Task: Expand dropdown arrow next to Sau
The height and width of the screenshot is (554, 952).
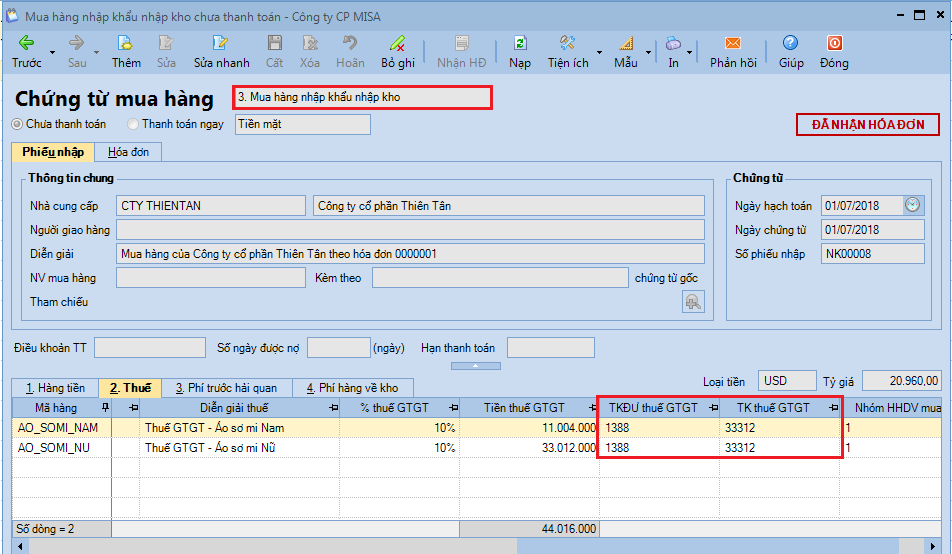Action: (97, 52)
